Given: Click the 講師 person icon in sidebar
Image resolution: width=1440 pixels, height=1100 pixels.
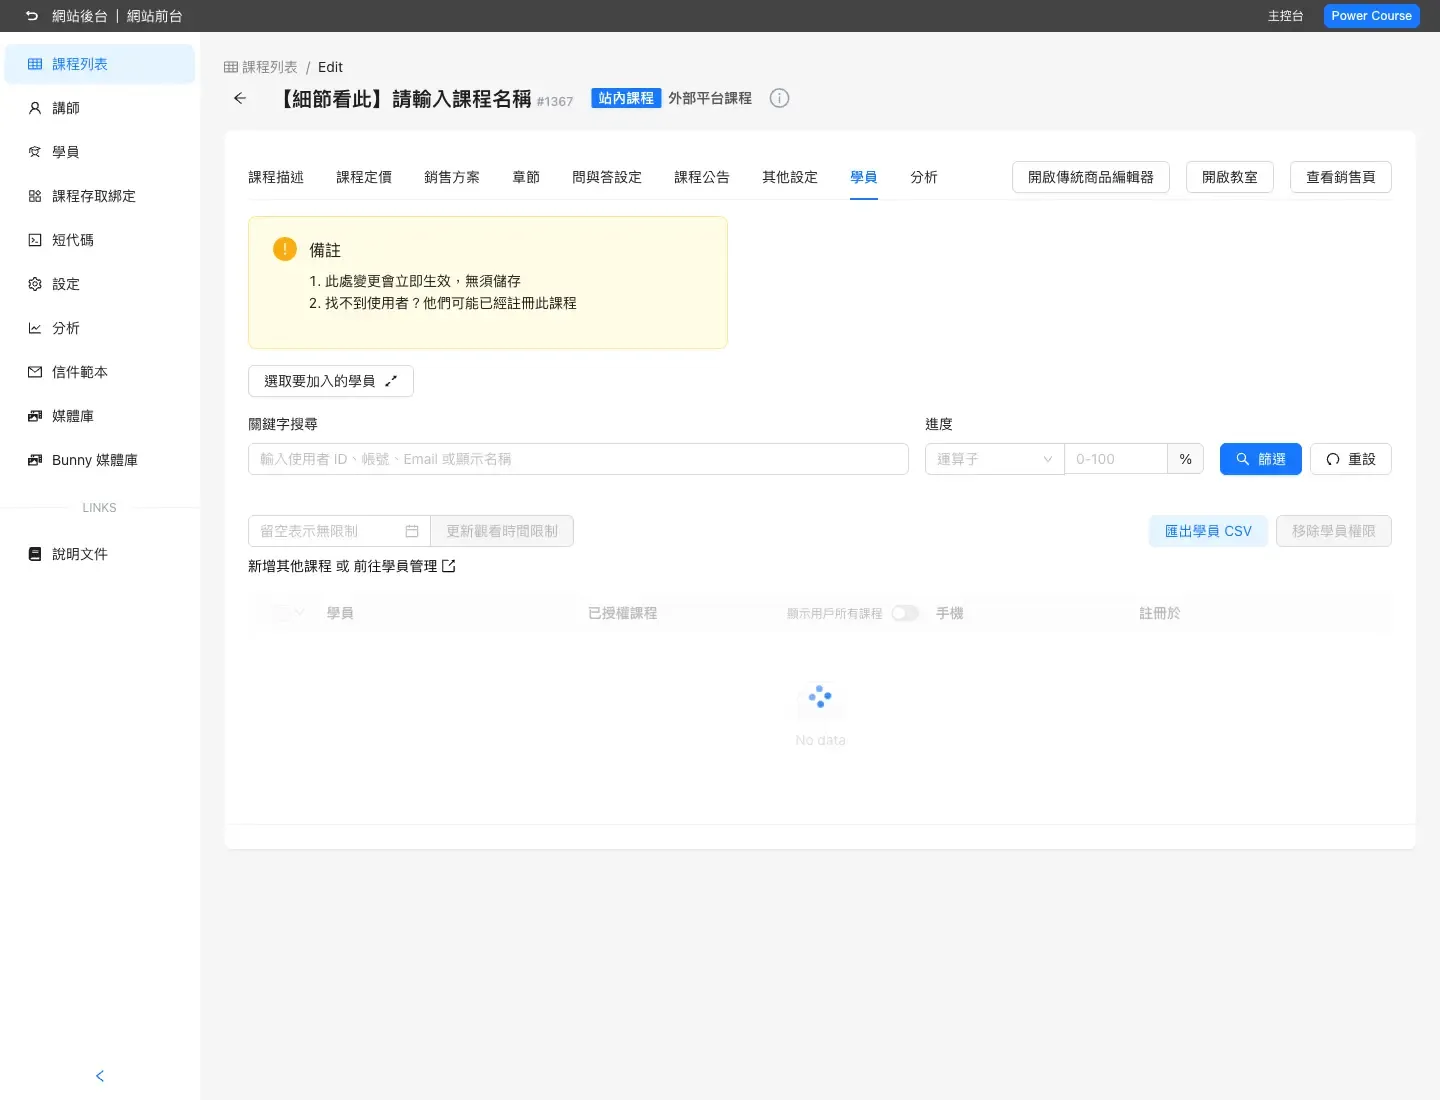Looking at the screenshot, I should click(35, 108).
